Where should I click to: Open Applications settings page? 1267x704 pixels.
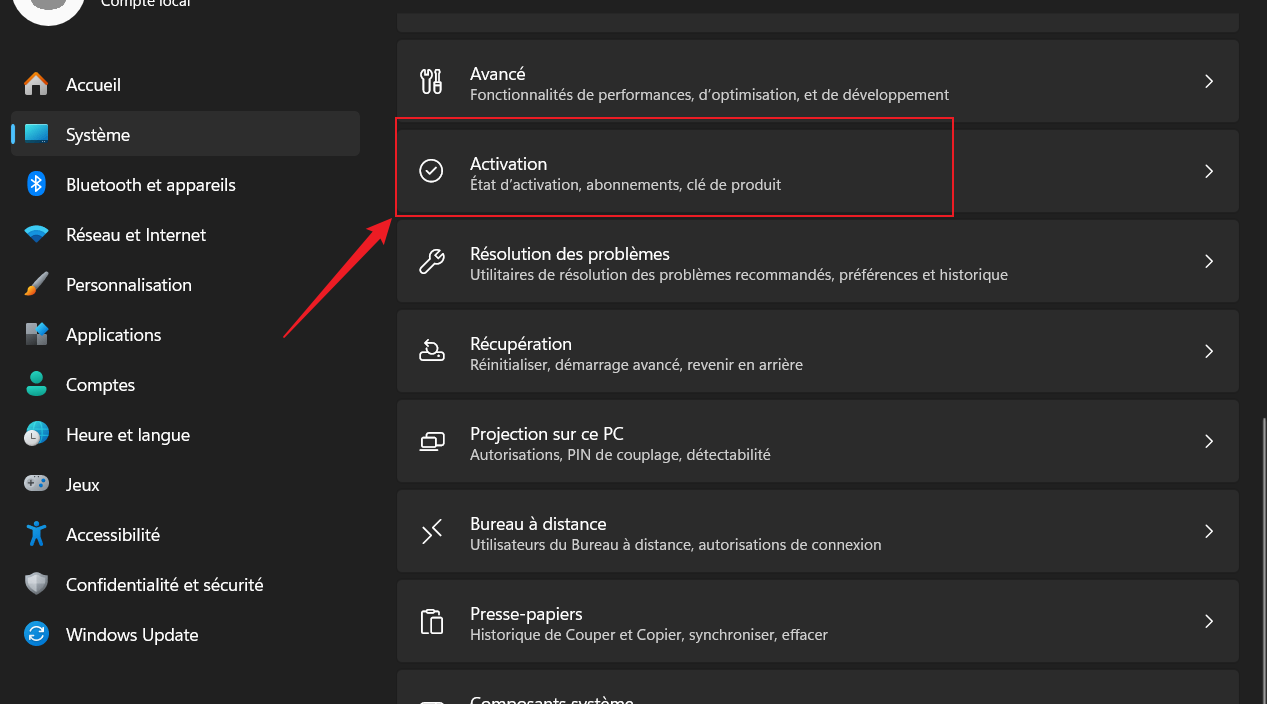[185, 334]
